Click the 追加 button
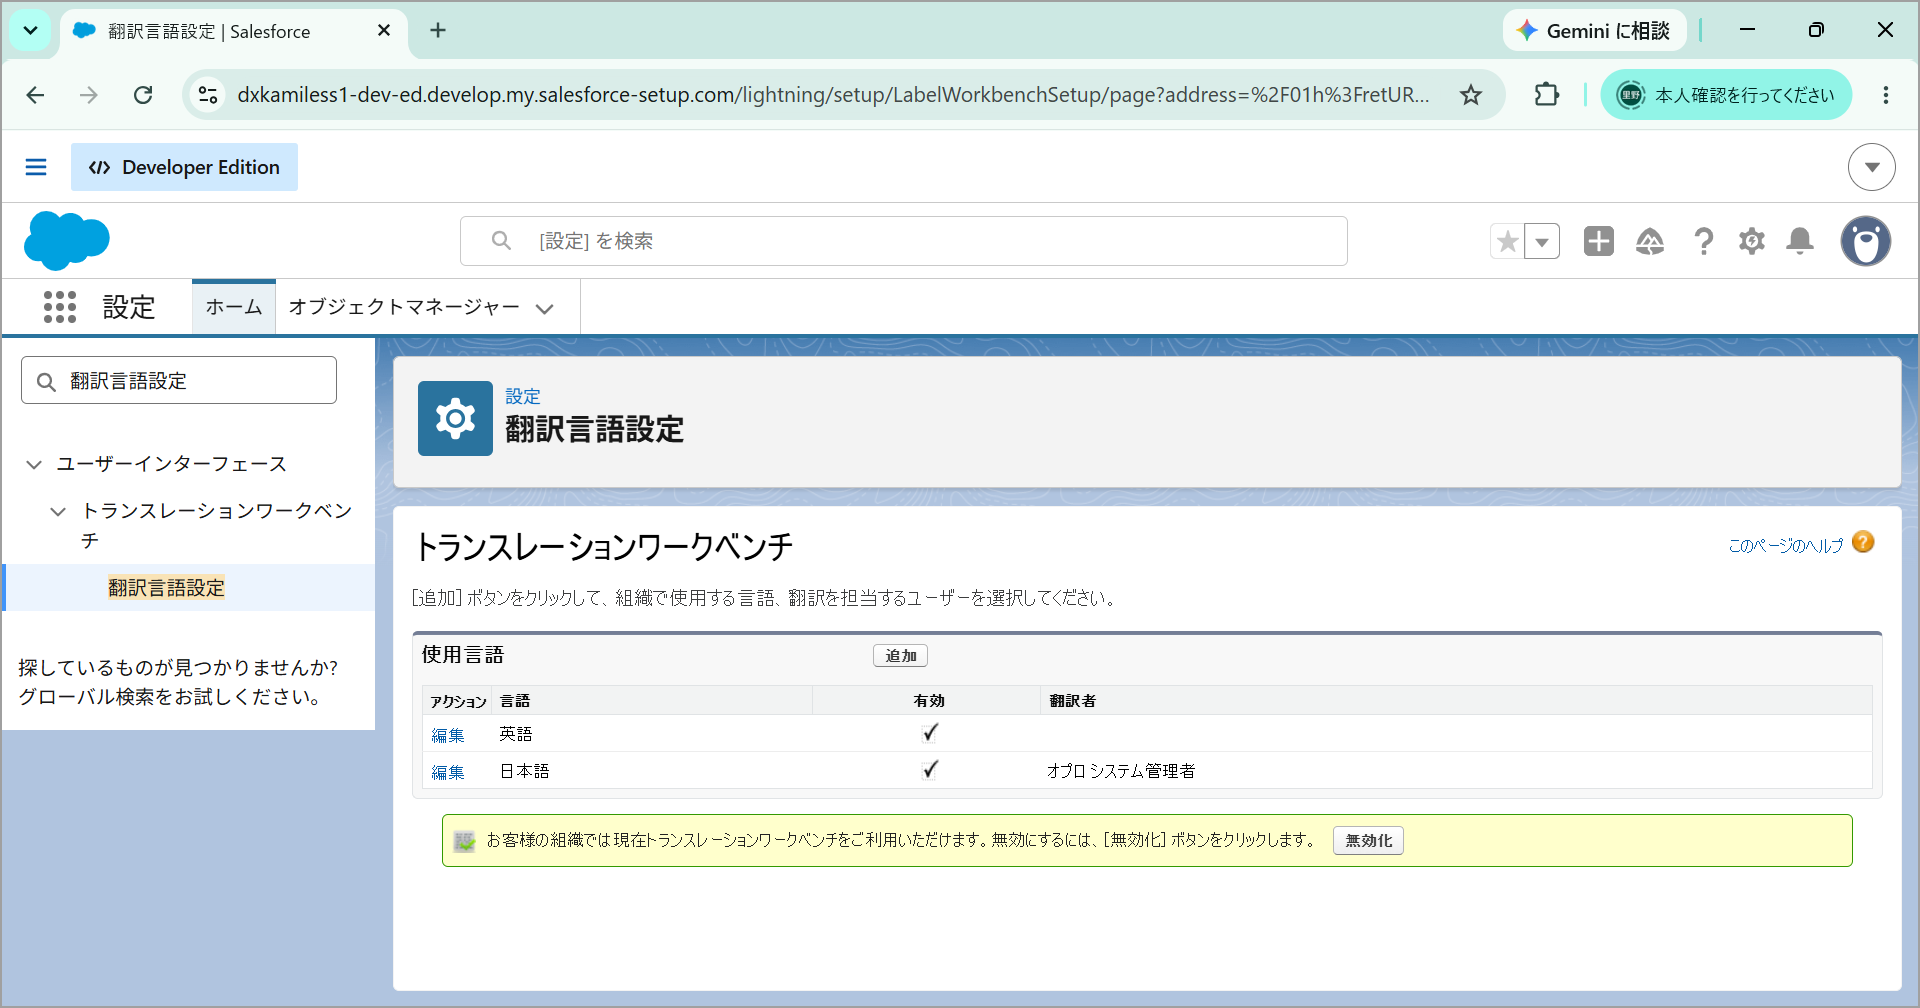The width and height of the screenshot is (1920, 1008). pyautogui.click(x=900, y=656)
